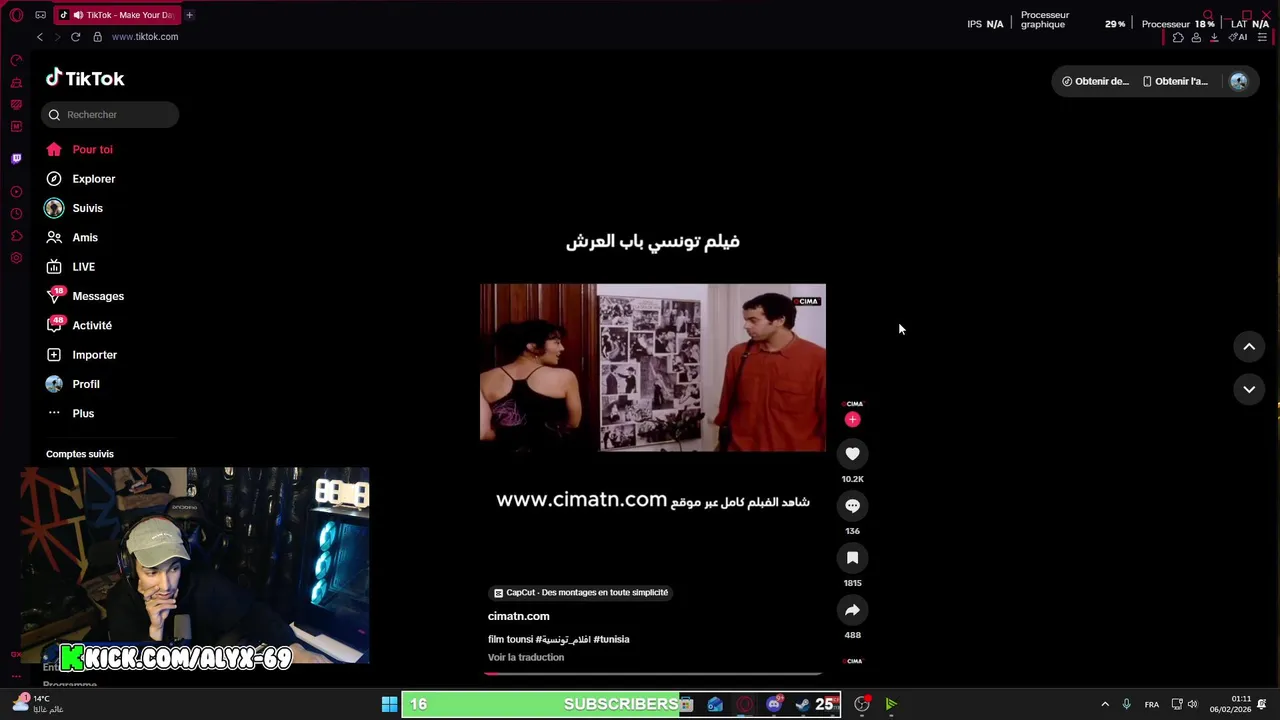Share the video with arrow icon
Image resolution: width=1280 pixels, height=720 pixels.
pos(852,610)
